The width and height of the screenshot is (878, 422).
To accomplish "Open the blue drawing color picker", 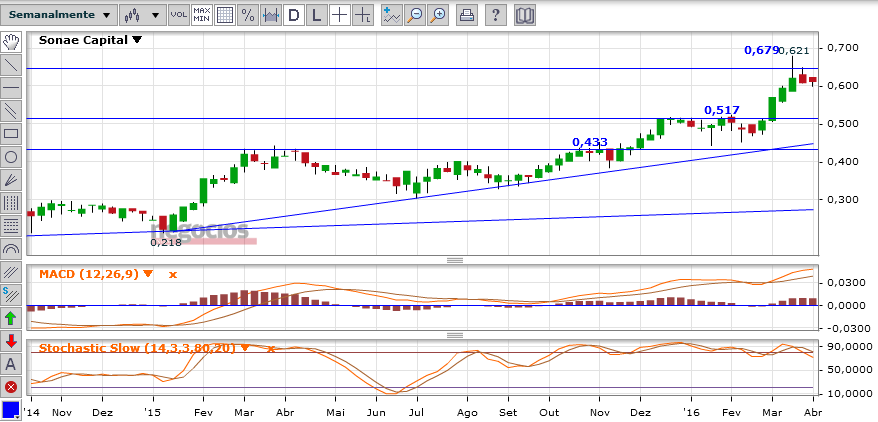I will pos(11,410).
